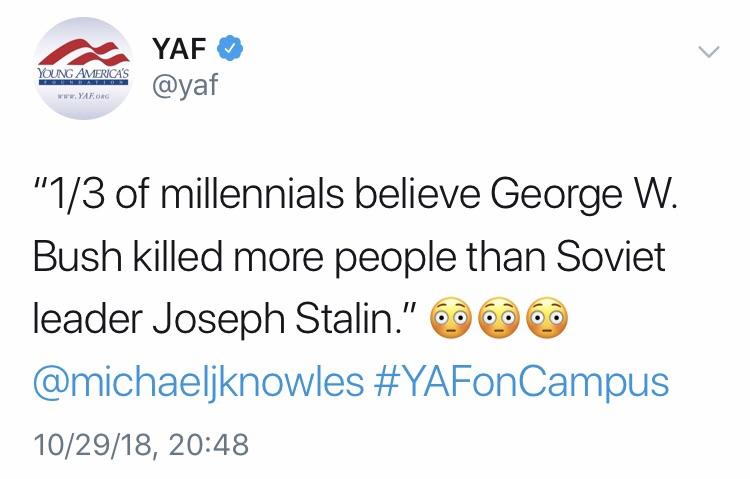
Task: Click the words George W. in tweet
Action: pyautogui.click(x=585, y=195)
